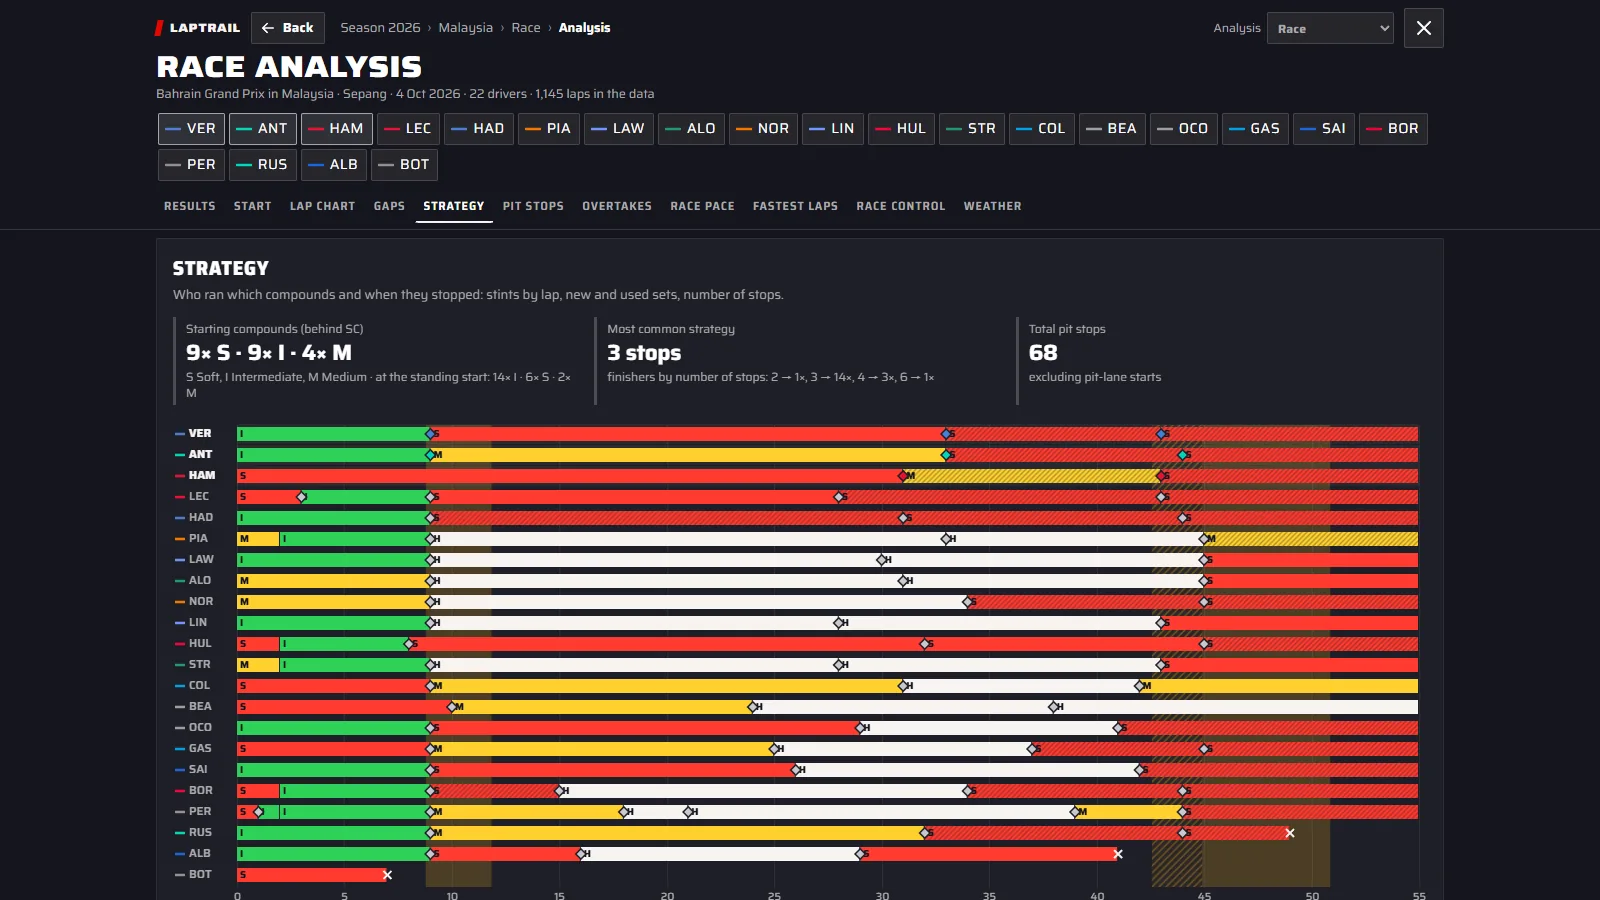
Task: Click BOT retirement X marker
Action: 387,875
